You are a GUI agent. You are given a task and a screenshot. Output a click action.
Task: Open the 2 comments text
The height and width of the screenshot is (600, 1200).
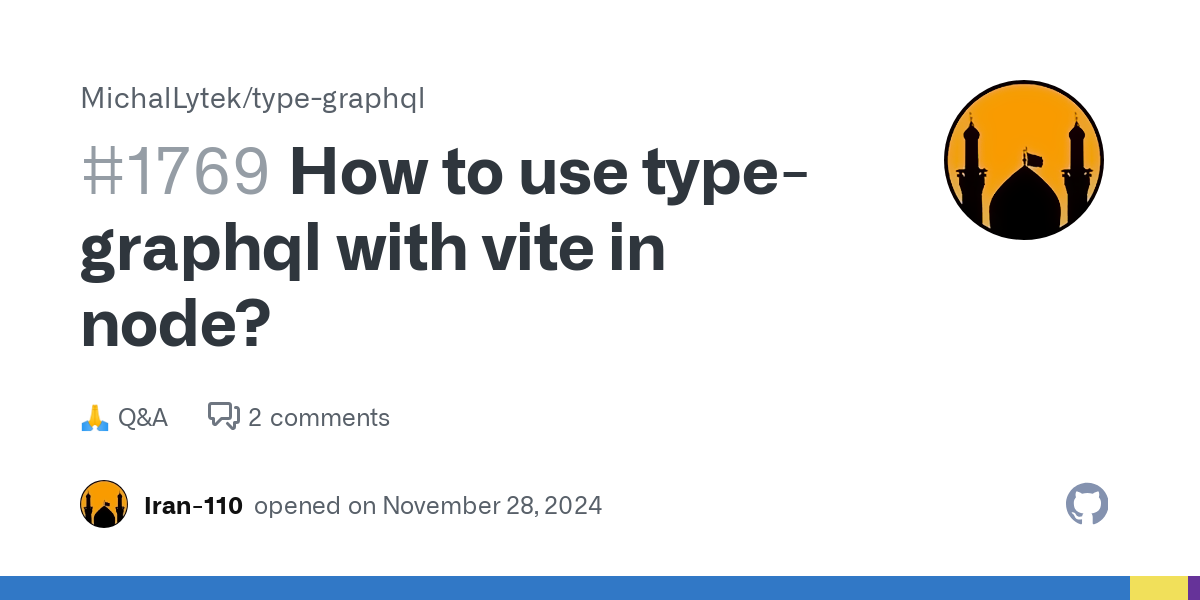319,417
